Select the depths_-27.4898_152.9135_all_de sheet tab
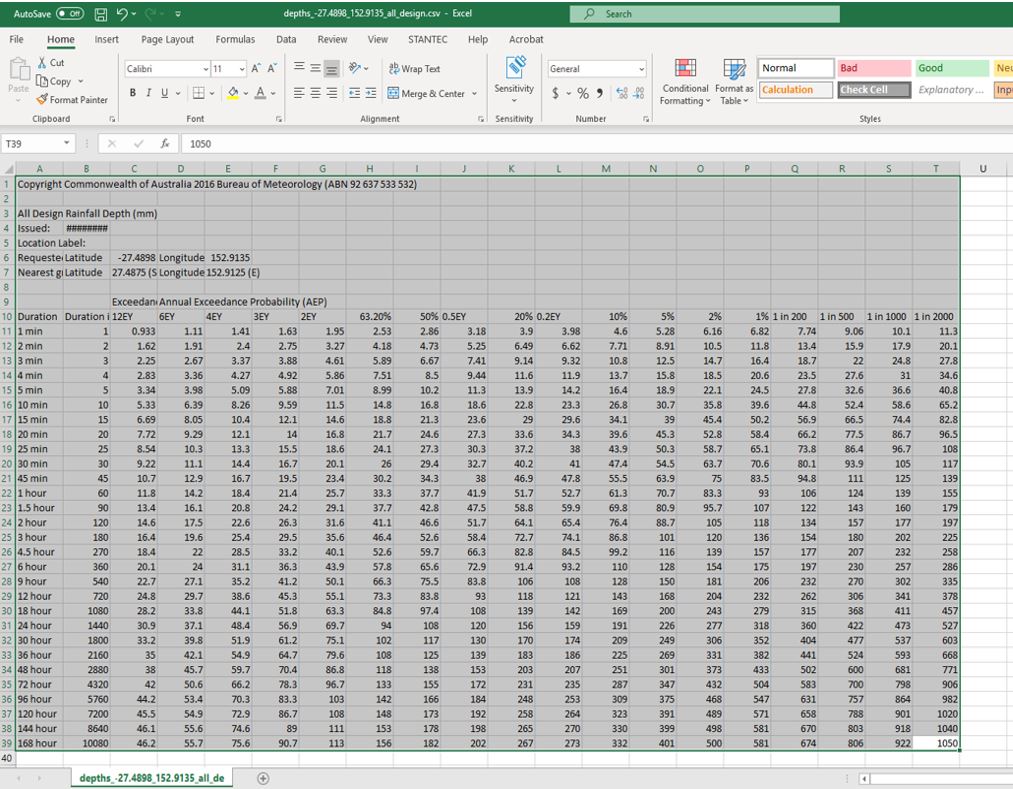The width and height of the screenshot is (1013, 789). 152,778
